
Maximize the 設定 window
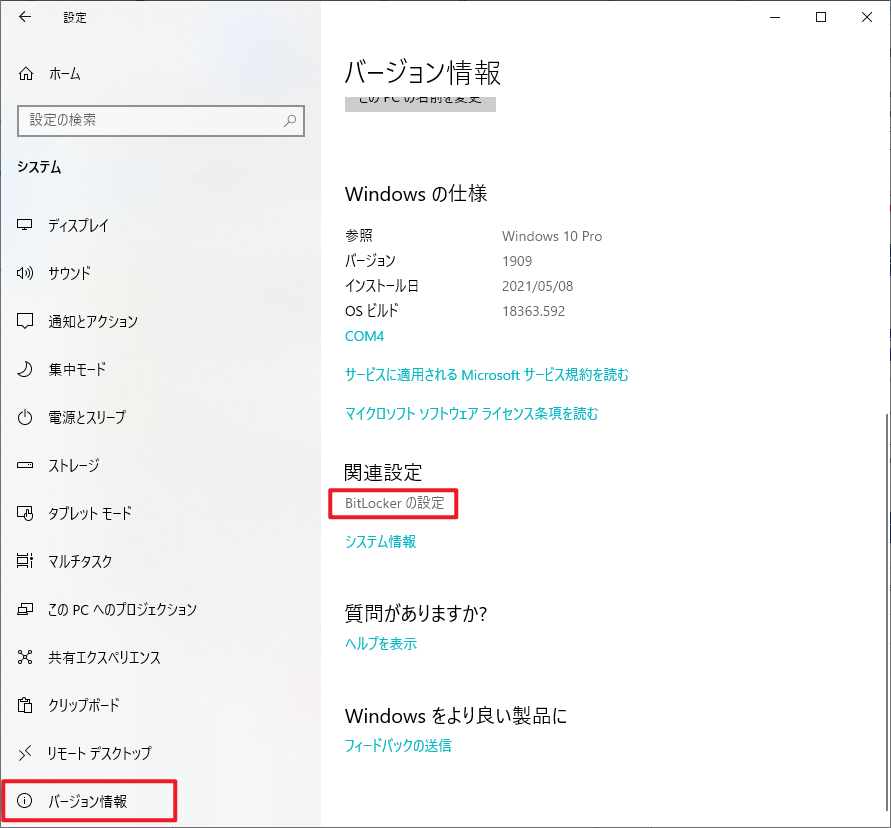(821, 17)
